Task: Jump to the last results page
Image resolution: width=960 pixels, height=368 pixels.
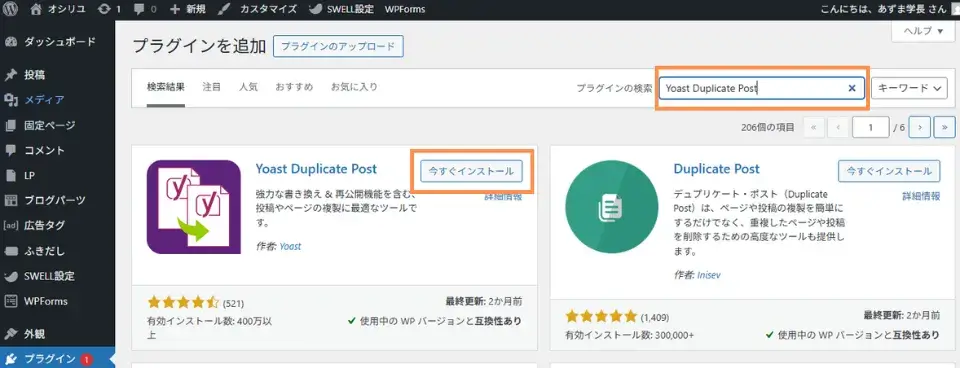Action: coord(945,127)
